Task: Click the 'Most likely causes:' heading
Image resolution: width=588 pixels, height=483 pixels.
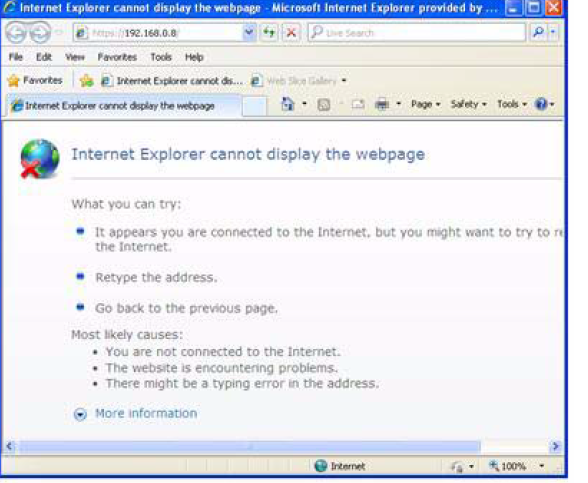Action: 127,334
